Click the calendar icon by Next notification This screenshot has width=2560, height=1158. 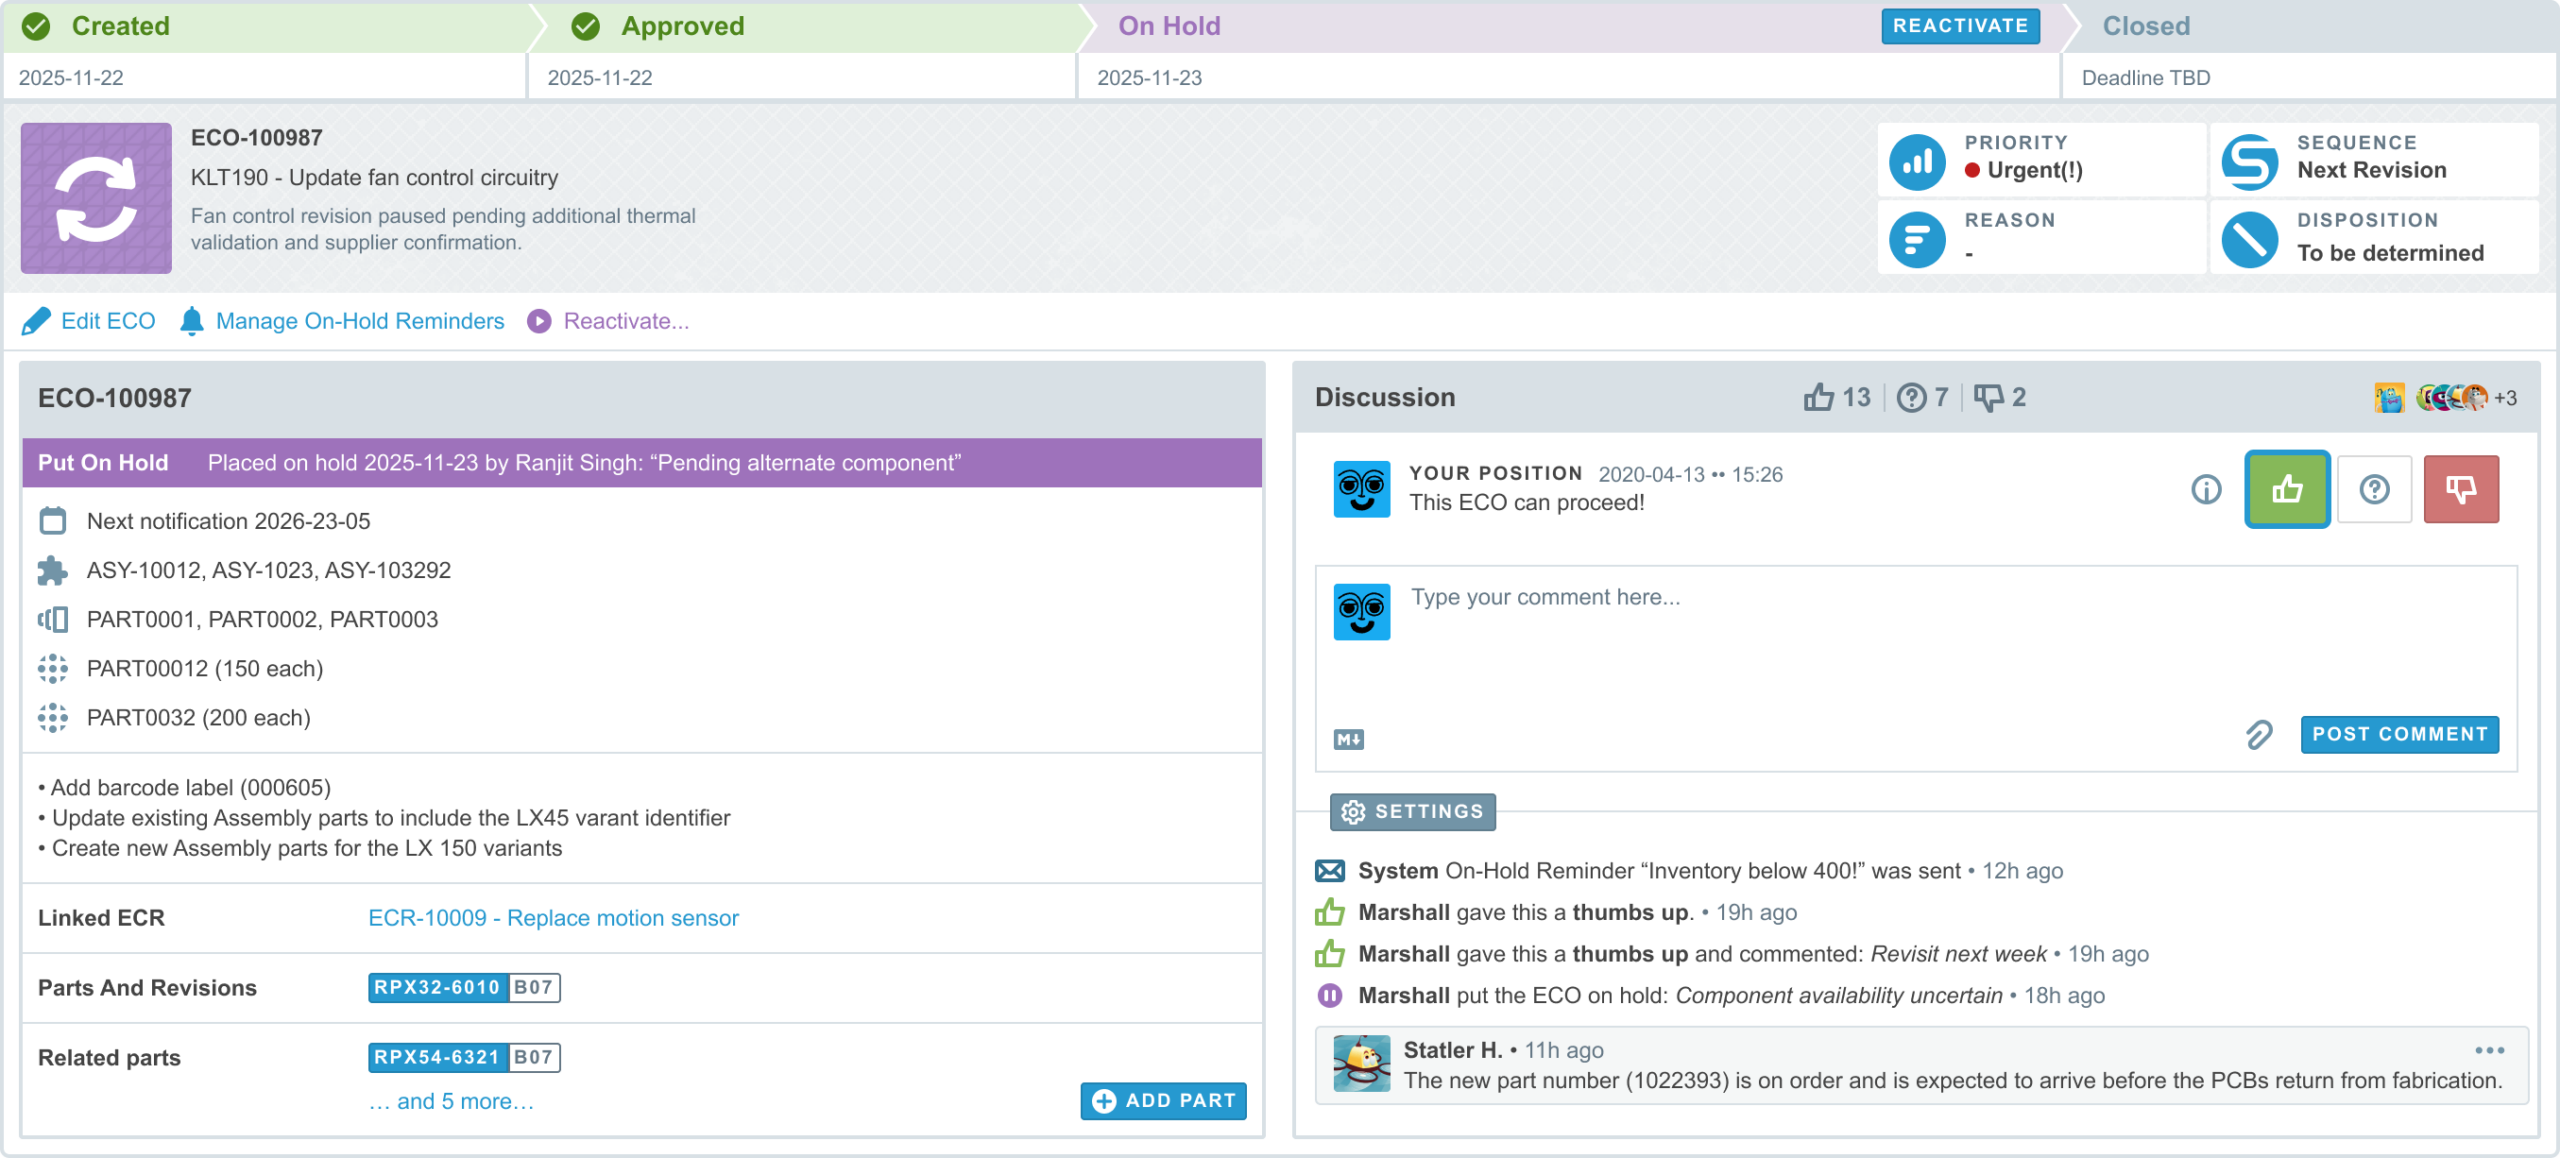53,521
